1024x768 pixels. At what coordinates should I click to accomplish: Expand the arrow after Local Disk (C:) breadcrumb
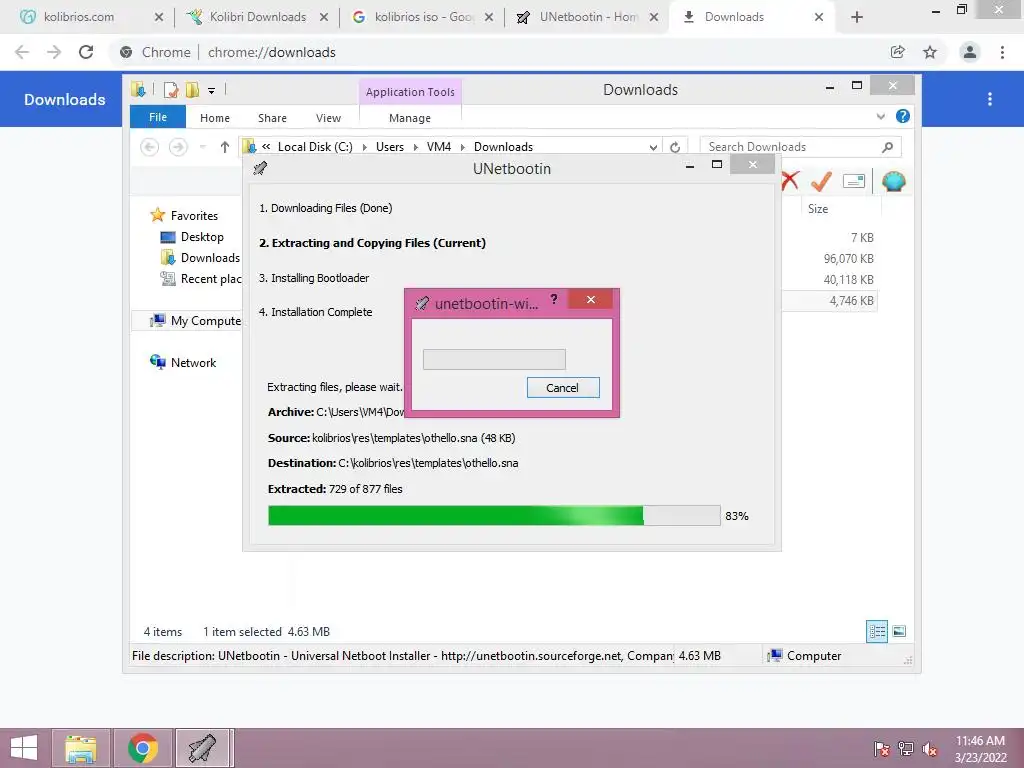[364, 148]
